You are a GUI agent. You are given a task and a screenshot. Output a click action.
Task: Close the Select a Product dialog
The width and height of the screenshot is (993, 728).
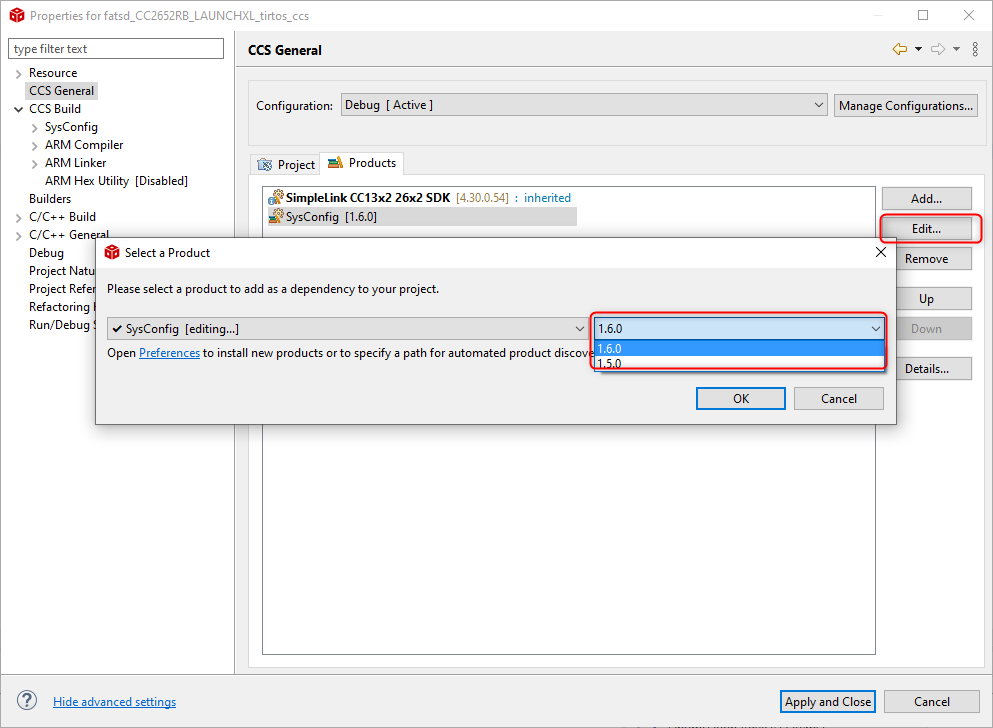(x=880, y=253)
